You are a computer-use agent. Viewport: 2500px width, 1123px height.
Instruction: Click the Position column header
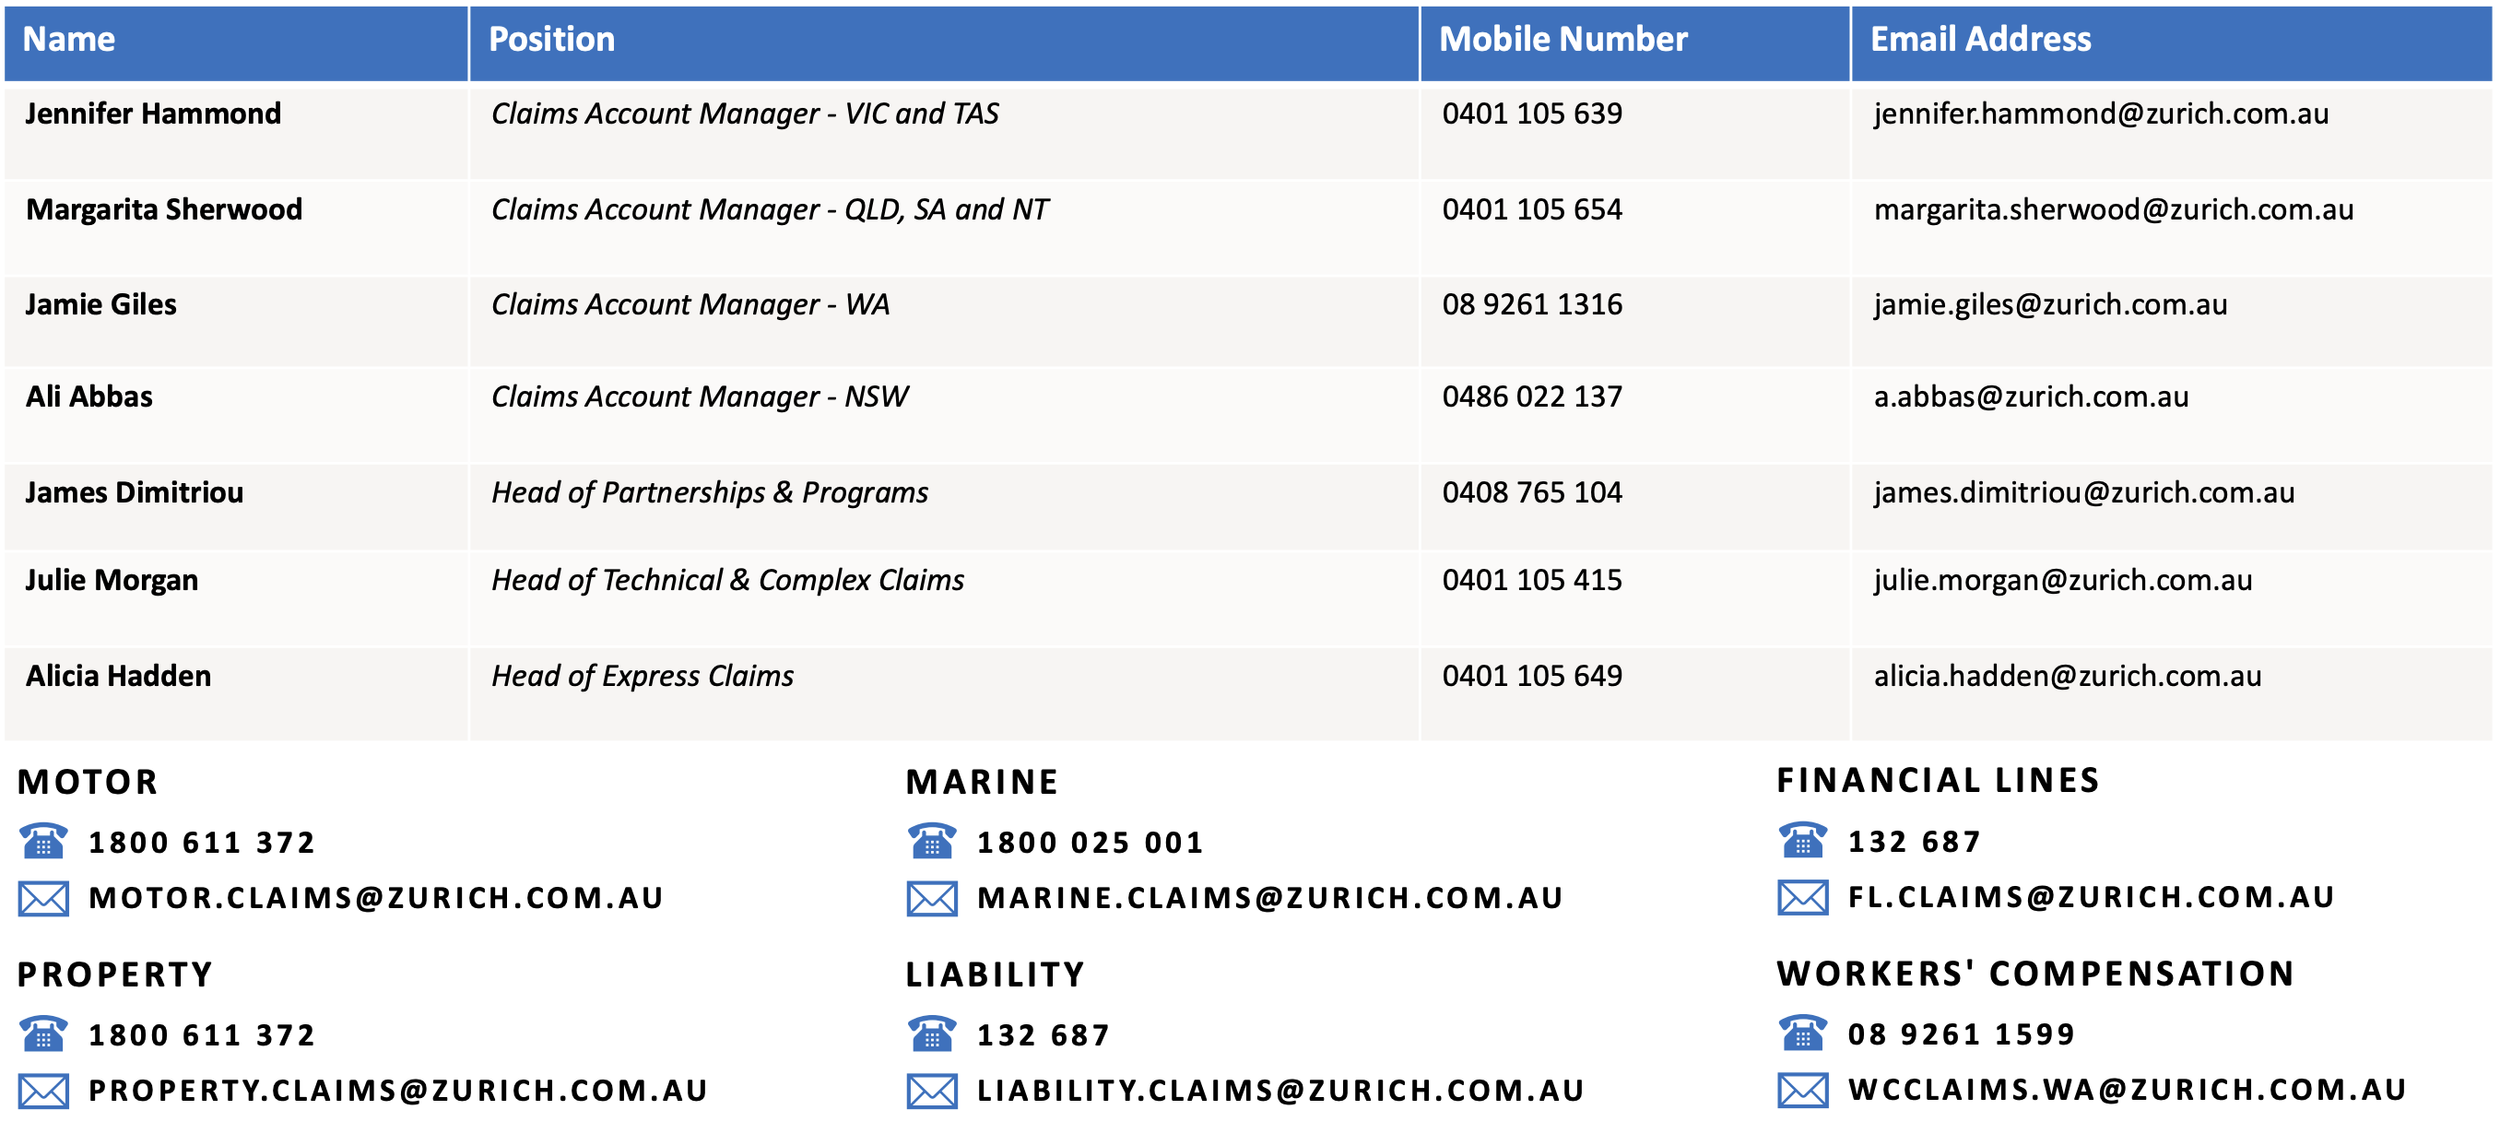pos(944,43)
